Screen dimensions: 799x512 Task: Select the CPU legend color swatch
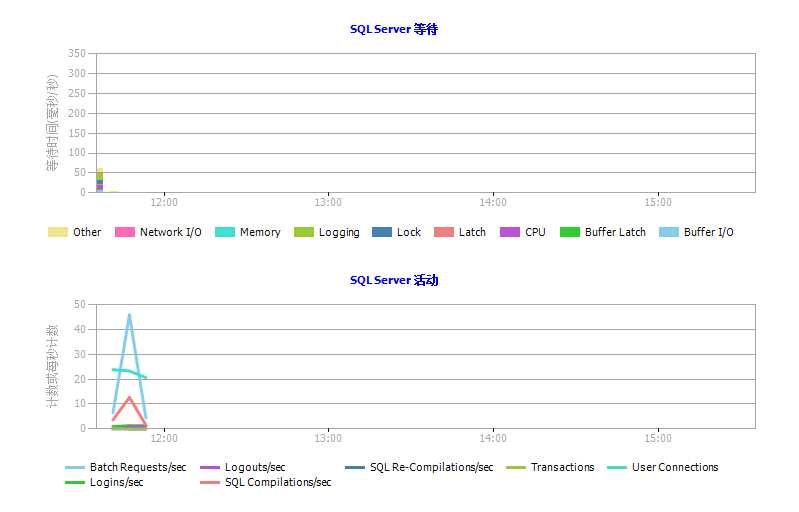coord(510,232)
